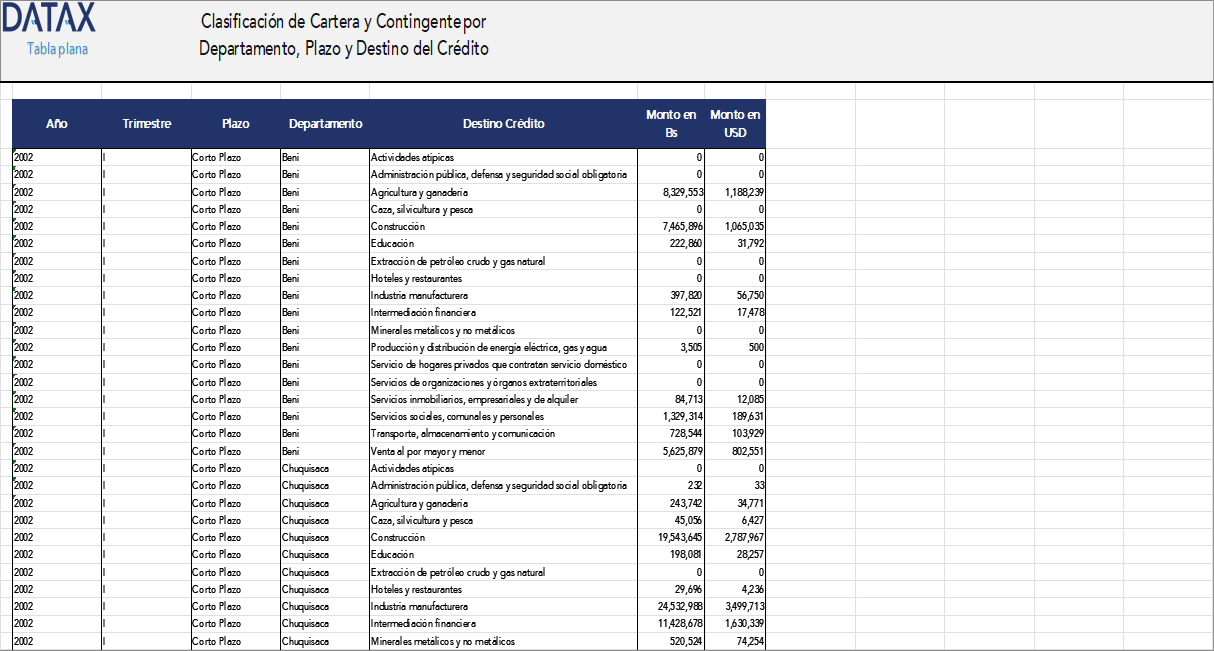Select the Año column header
The width and height of the screenshot is (1214, 651).
click(57, 123)
